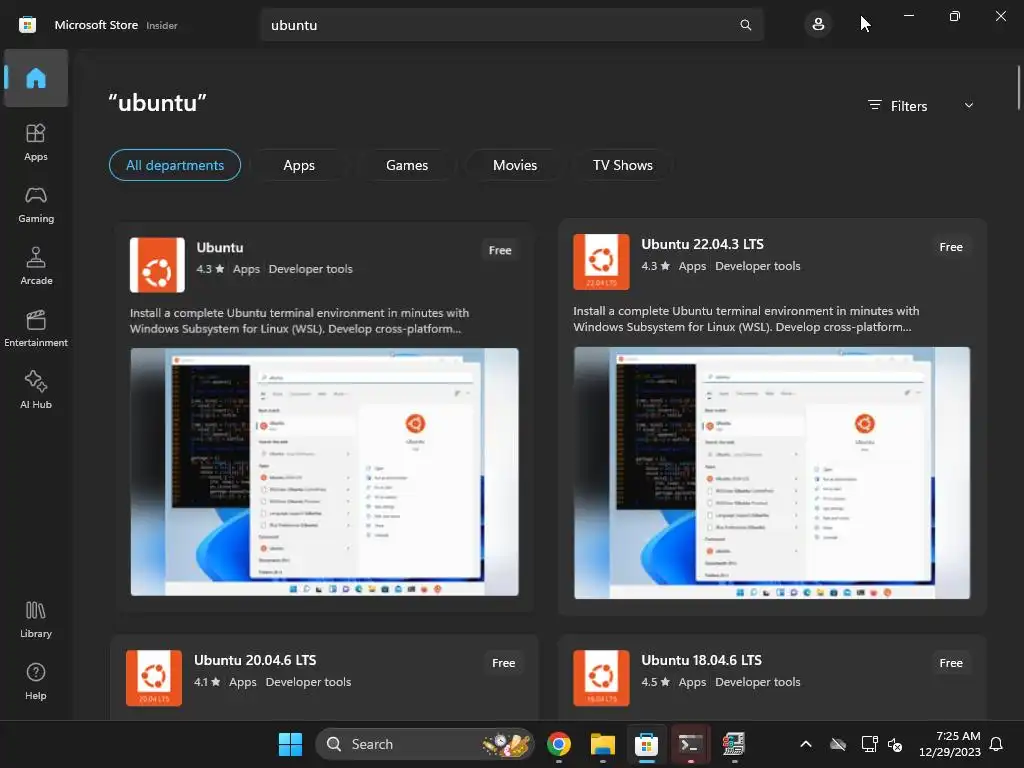Open the Gaming sidebar section

click(36, 204)
